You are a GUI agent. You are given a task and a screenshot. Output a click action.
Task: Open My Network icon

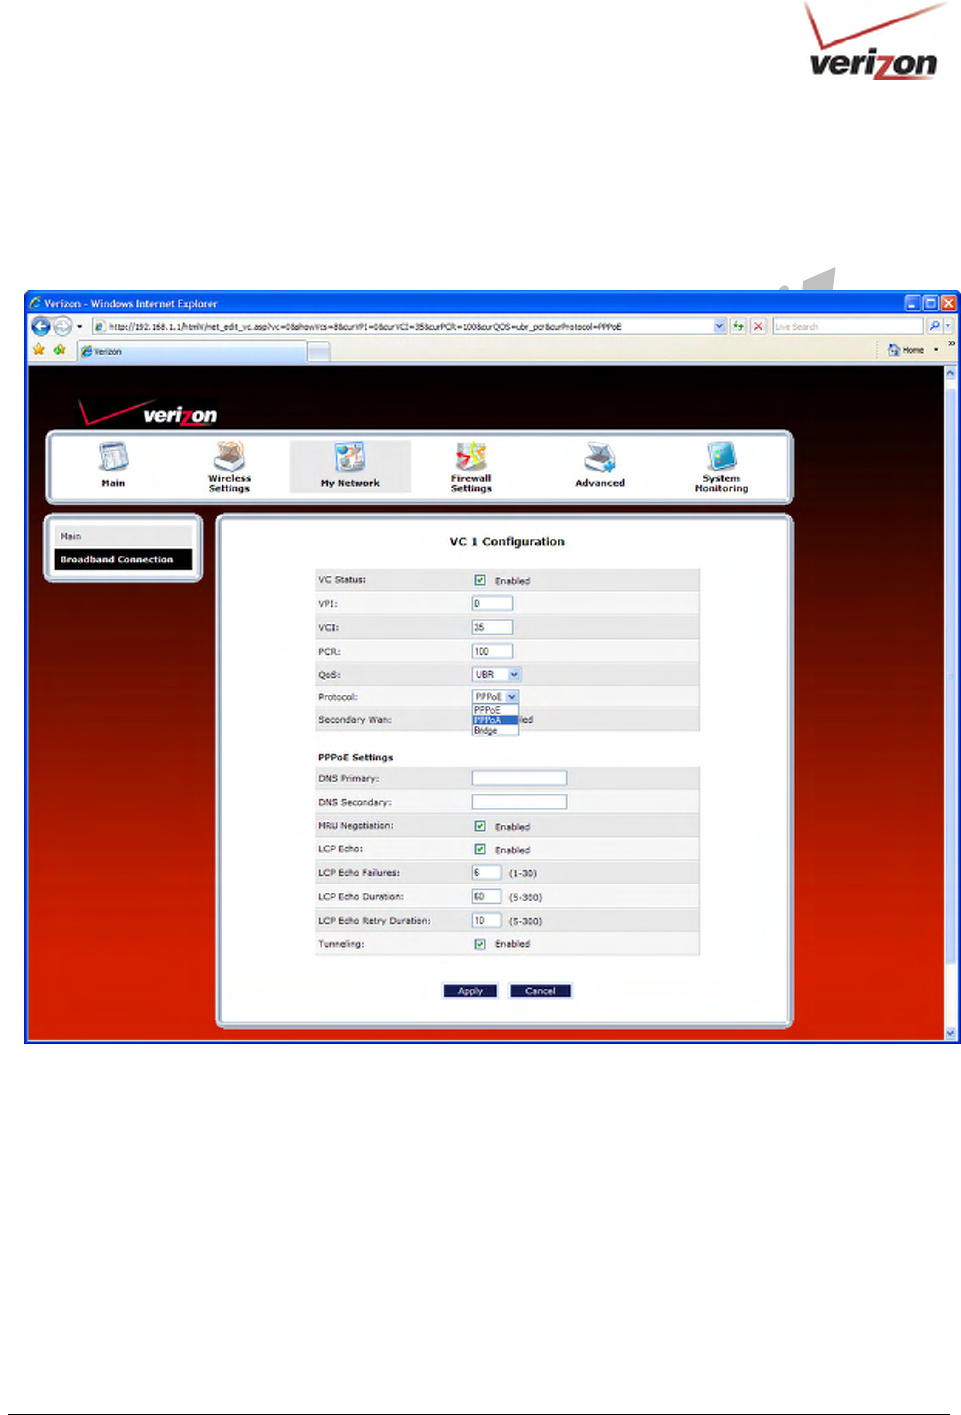350,459
